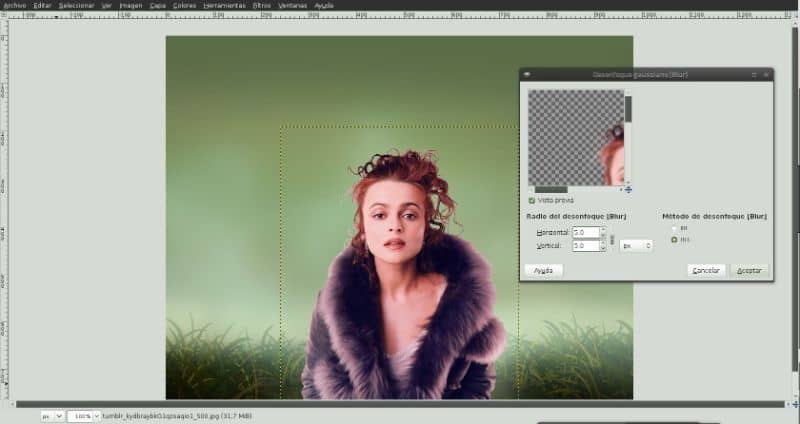The image size is (800, 424).
Task: Click the Cancelar button
Action: coord(706,270)
